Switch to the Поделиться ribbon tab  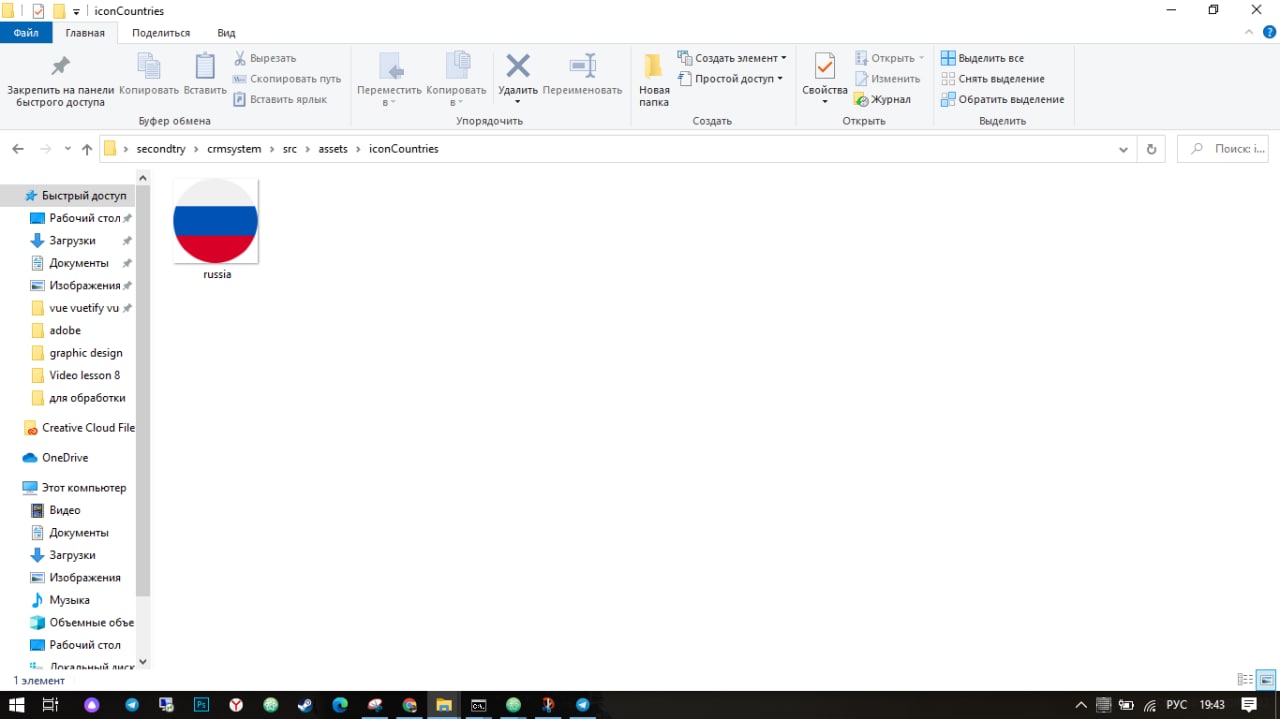click(161, 33)
